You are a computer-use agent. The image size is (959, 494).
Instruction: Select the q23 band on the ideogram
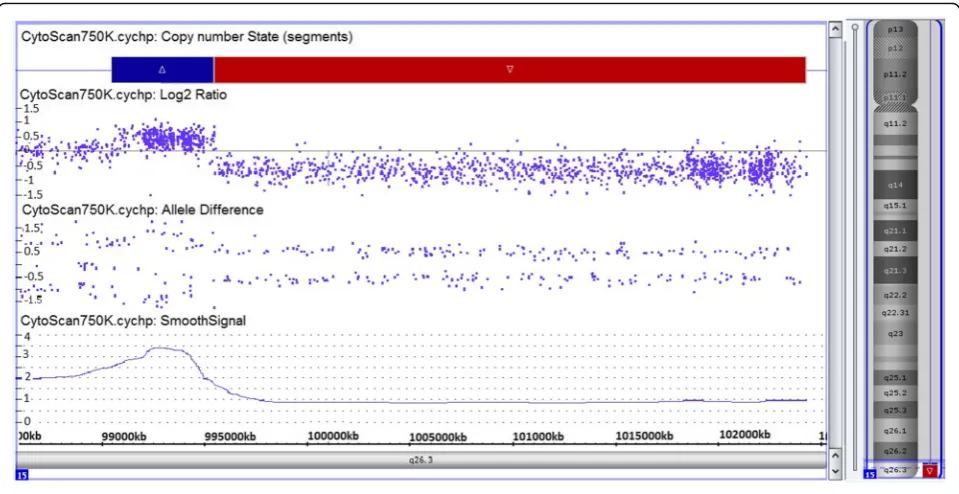pyautogui.click(x=895, y=334)
